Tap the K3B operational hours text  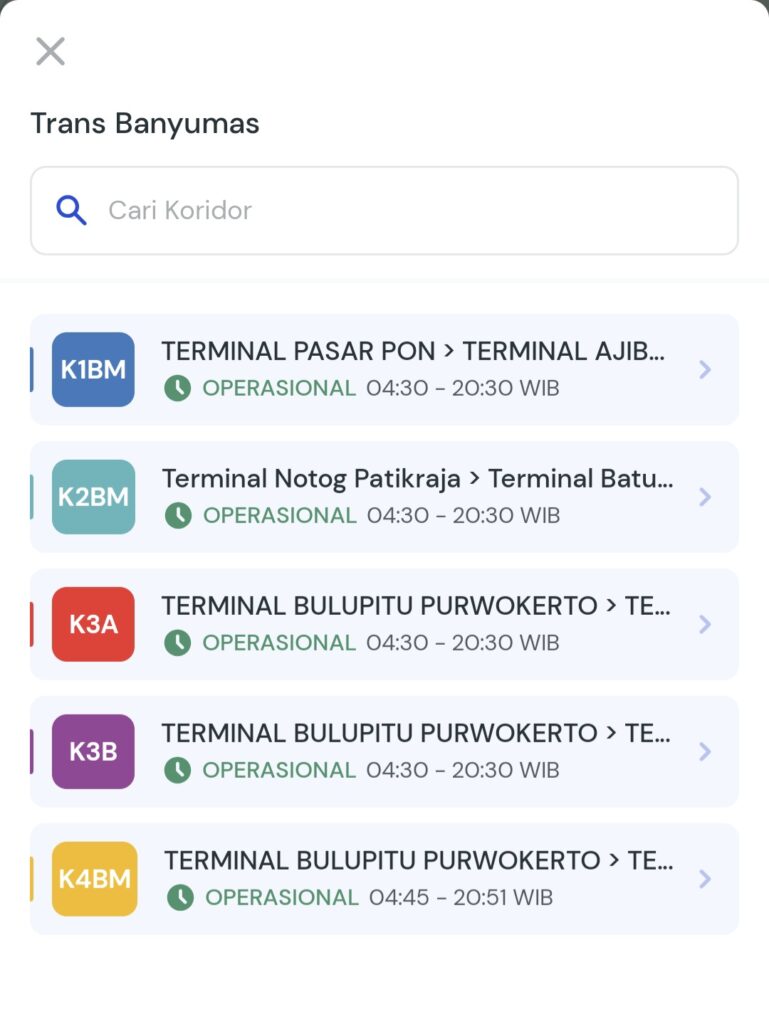pos(462,770)
